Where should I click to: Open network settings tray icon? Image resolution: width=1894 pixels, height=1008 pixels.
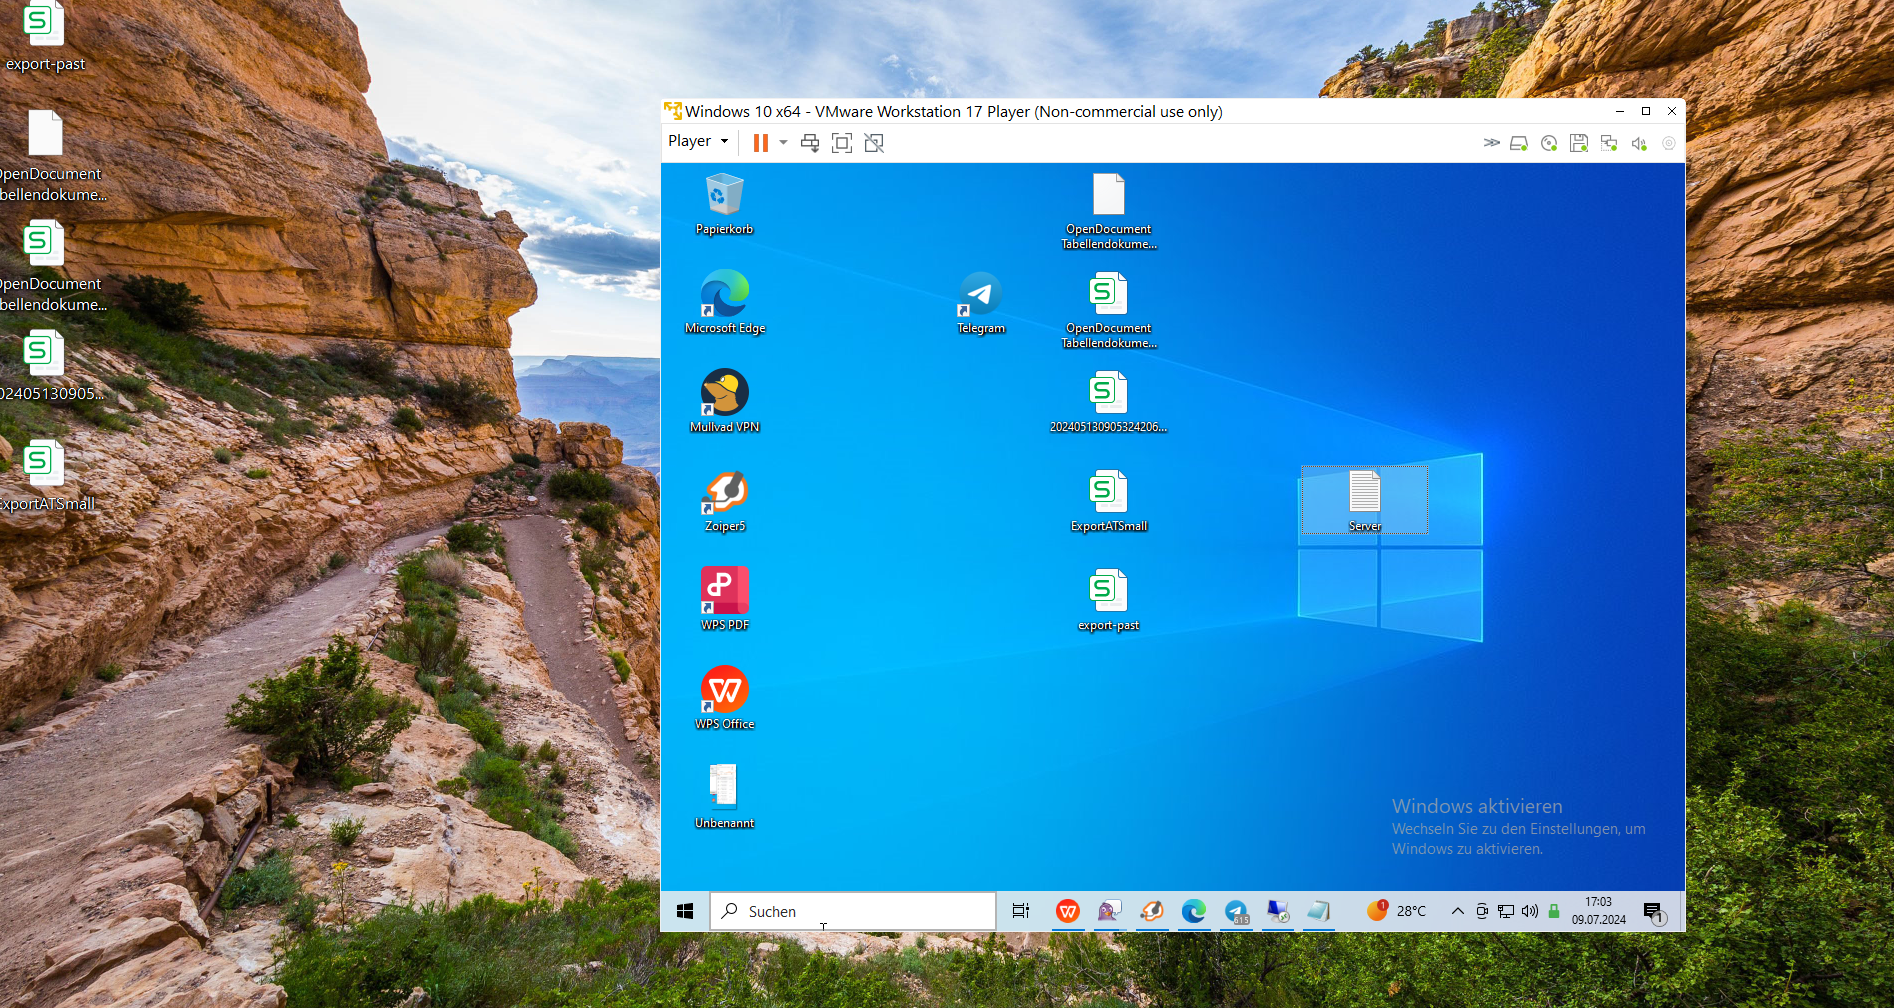coord(1506,911)
